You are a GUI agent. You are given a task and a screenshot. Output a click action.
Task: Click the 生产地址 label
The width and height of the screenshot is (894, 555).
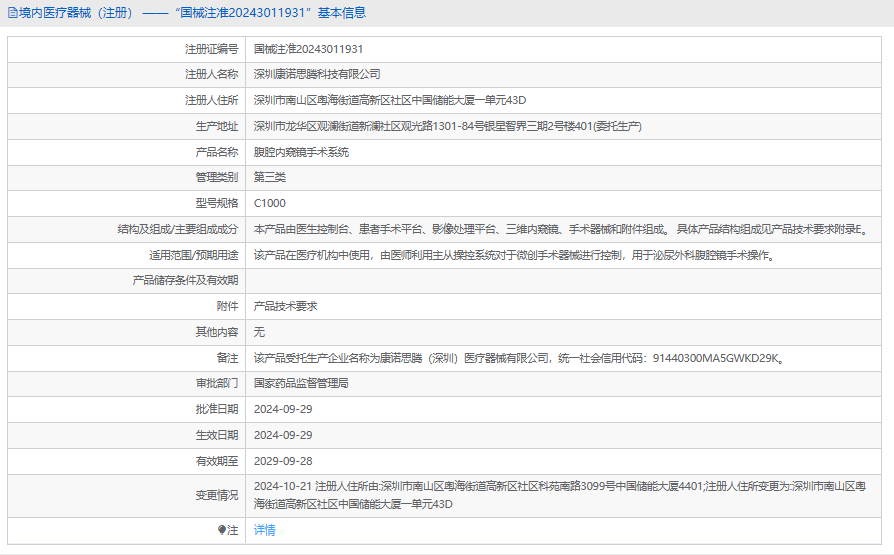(x=217, y=126)
